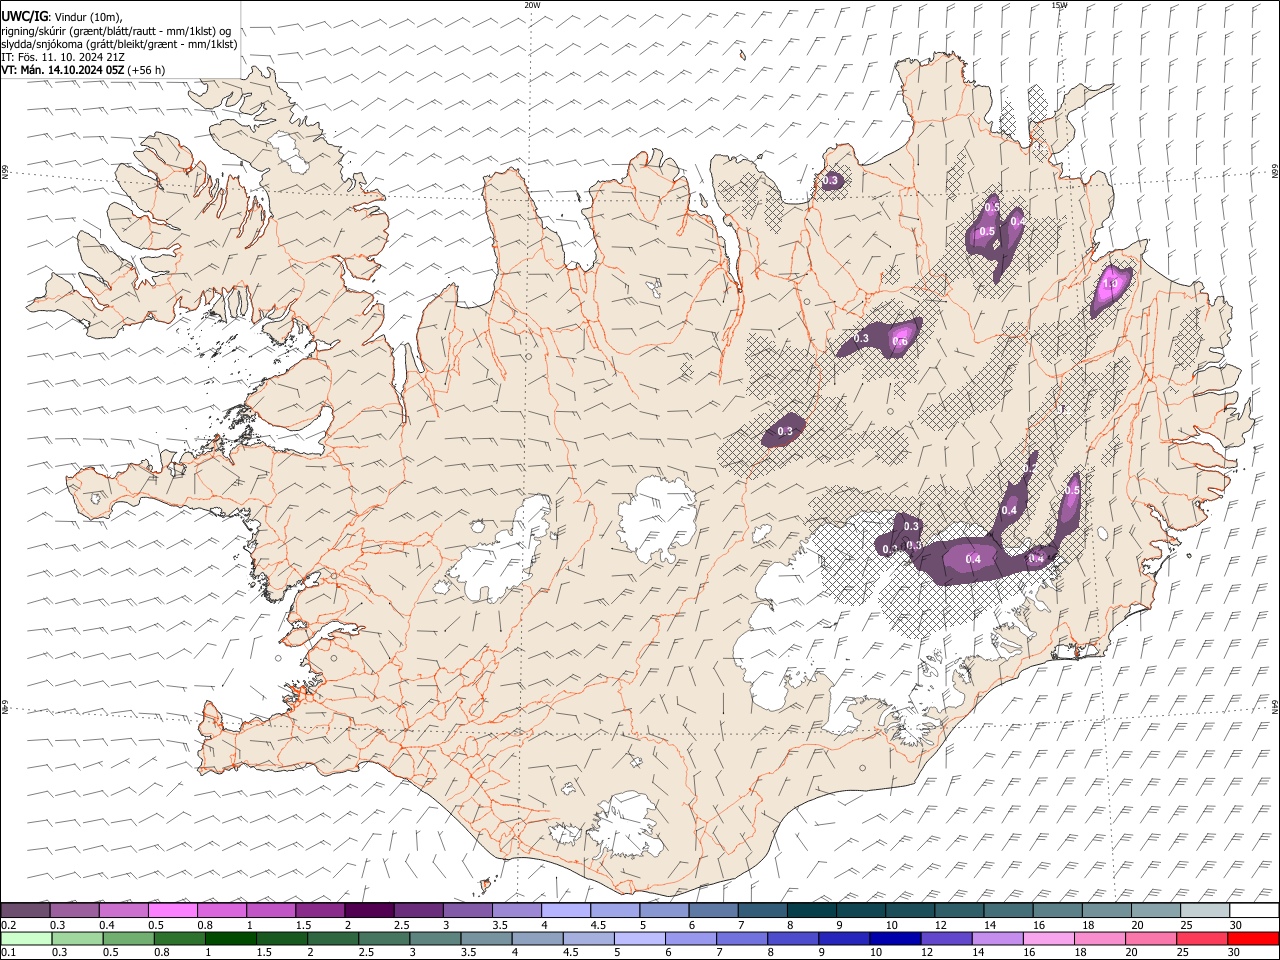Select the upper legend swatch labeled 9

coord(860,910)
